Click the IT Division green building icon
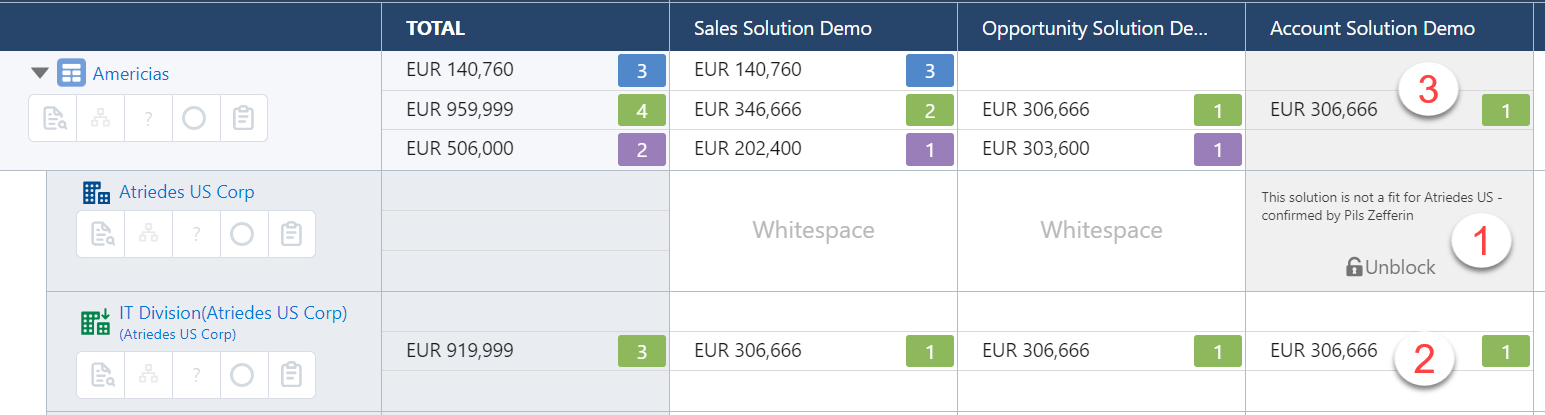1545x415 pixels. (95, 321)
